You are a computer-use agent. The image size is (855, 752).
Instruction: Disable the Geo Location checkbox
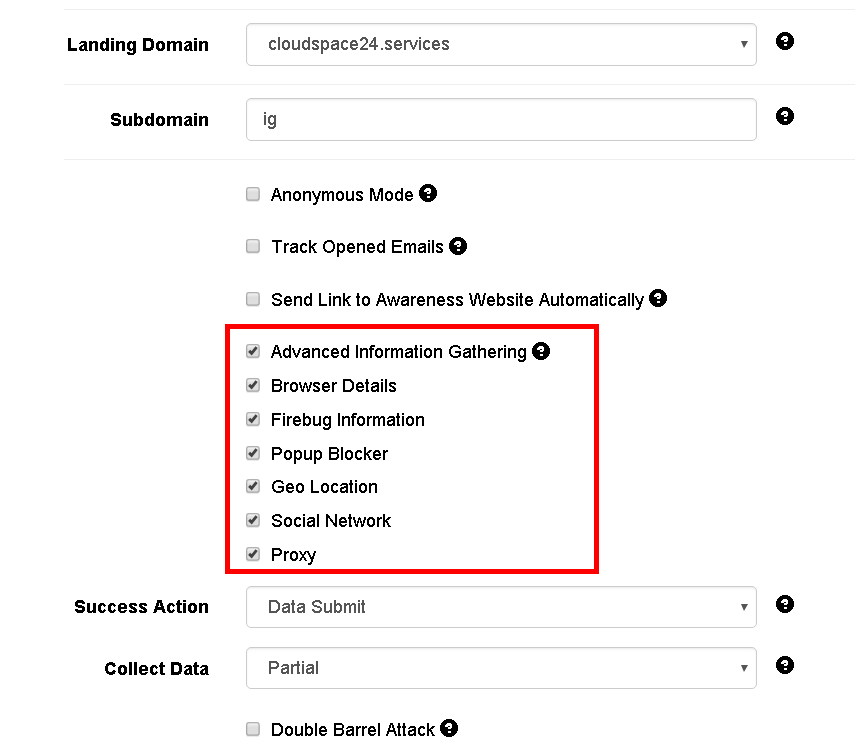click(x=253, y=486)
